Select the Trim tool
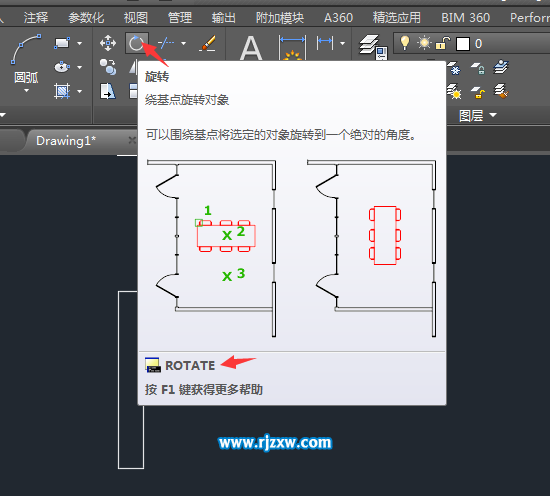550x496 pixels. tap(166, 43)
